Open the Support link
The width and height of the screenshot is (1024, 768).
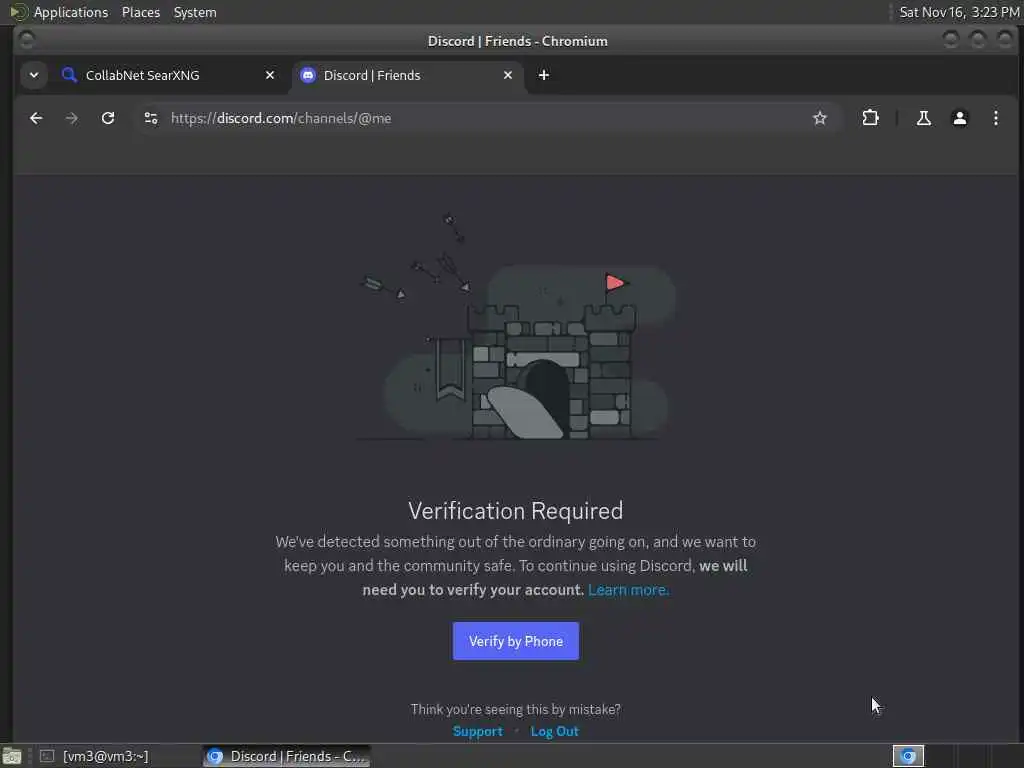tap(477, 731)
